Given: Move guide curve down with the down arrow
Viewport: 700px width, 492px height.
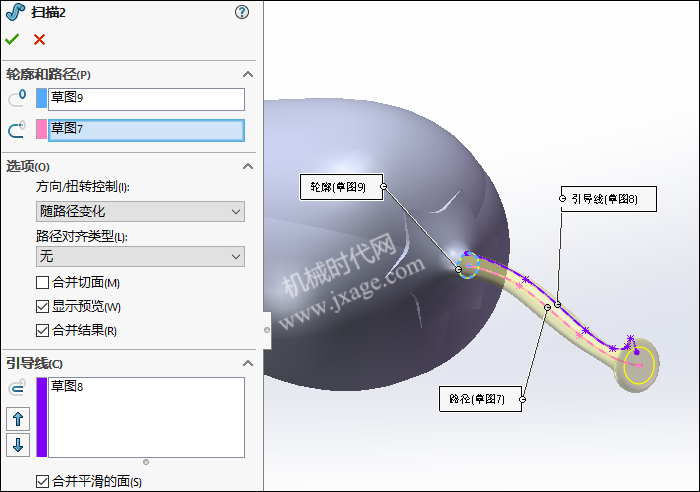Looking at the screenshot, I should tap(18, 445).
